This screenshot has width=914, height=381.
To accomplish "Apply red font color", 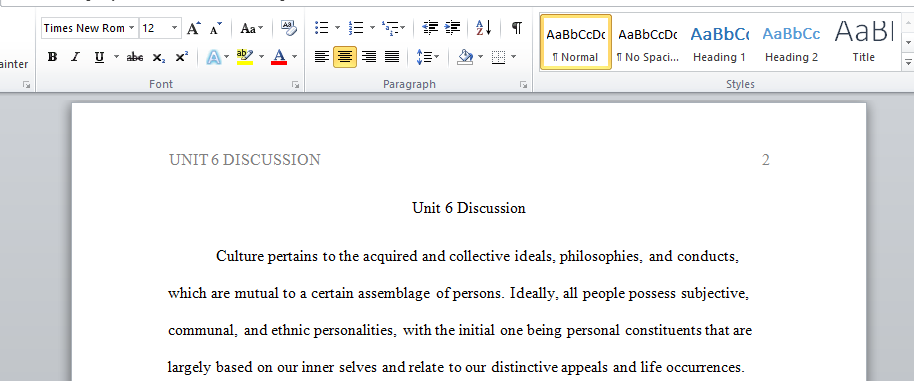I will pos(279,57).
